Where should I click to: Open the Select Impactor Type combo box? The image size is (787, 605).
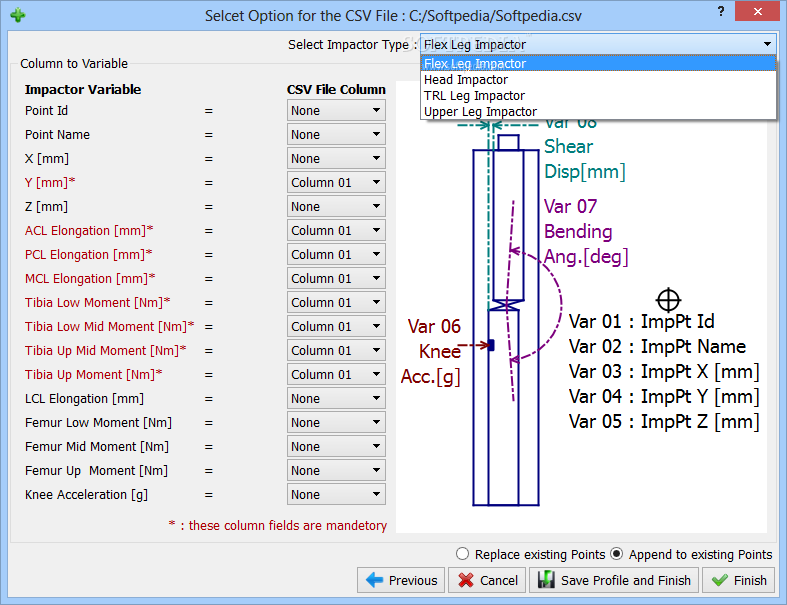pyautogui.click(x=598, y=44)
